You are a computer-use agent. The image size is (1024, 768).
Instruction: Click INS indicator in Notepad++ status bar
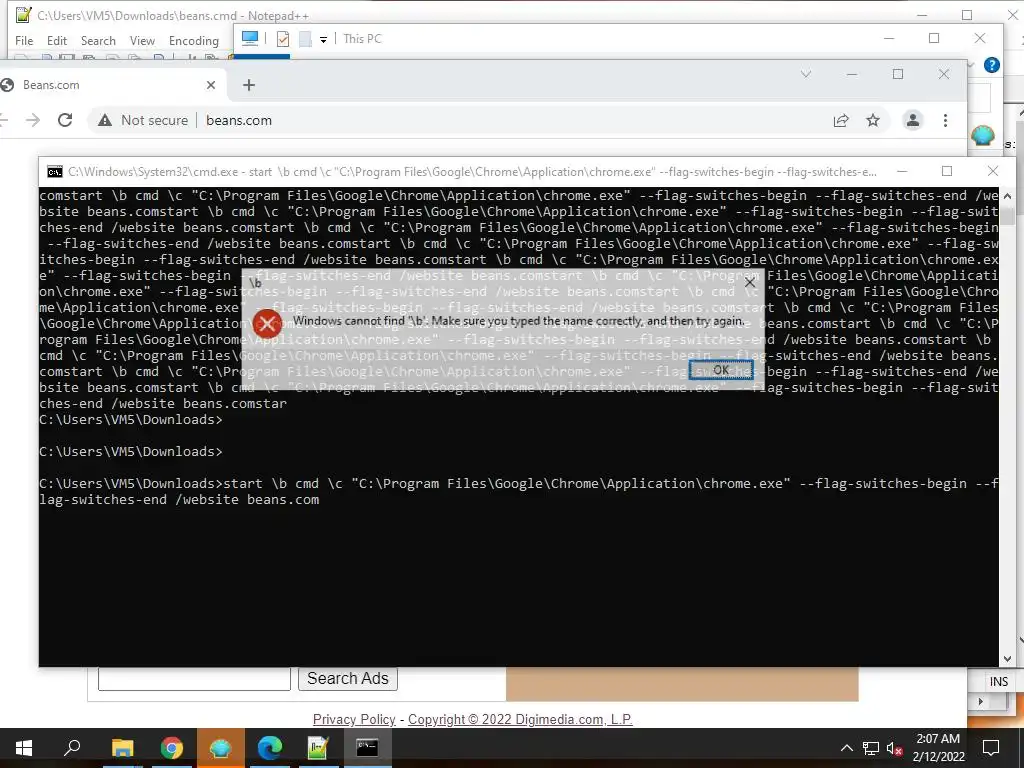click(999, 682)
